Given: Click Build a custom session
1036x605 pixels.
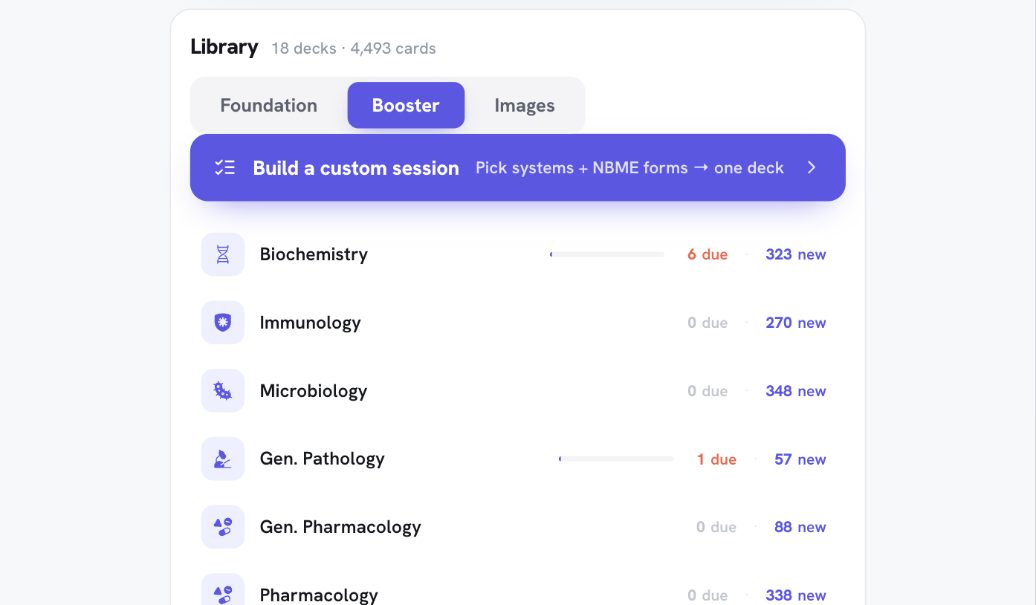Looking at the screenshot, I should click(x=518, y=168).
